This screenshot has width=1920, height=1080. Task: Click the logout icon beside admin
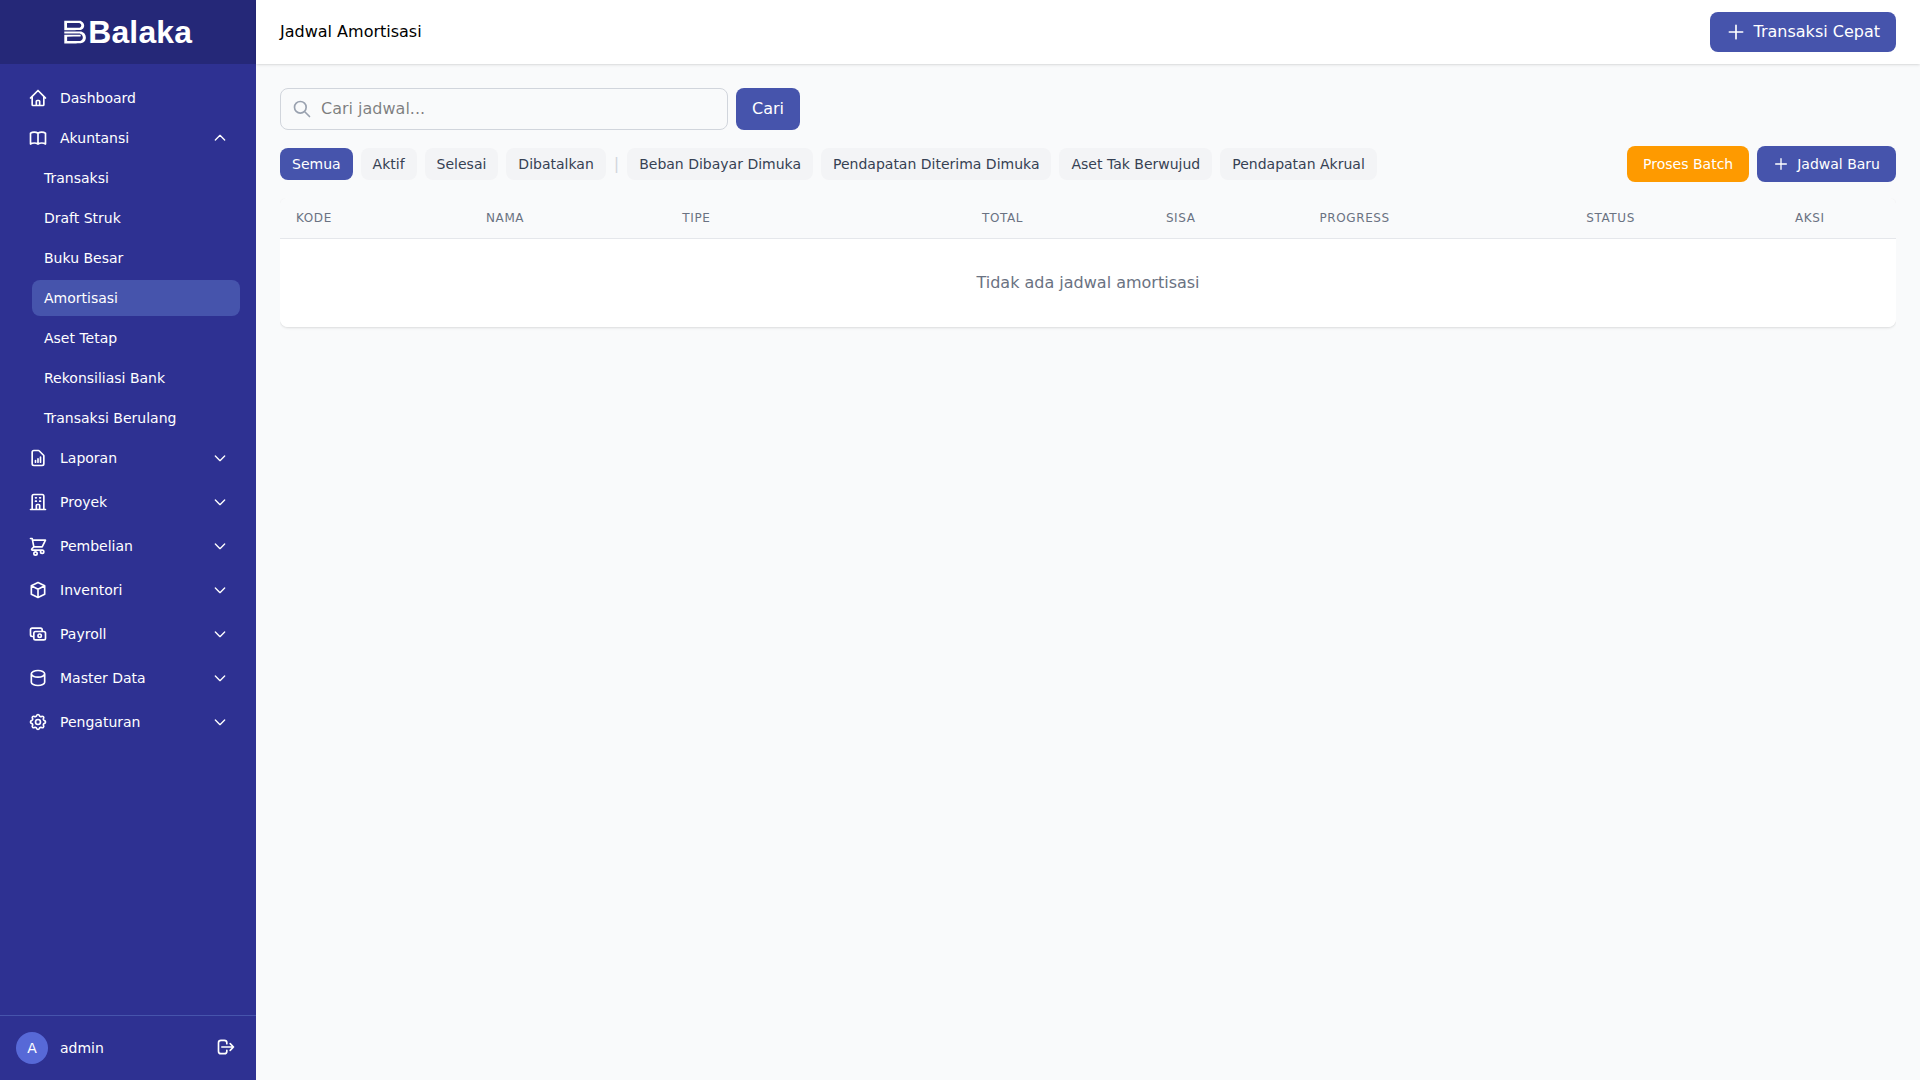(226, 1047)
